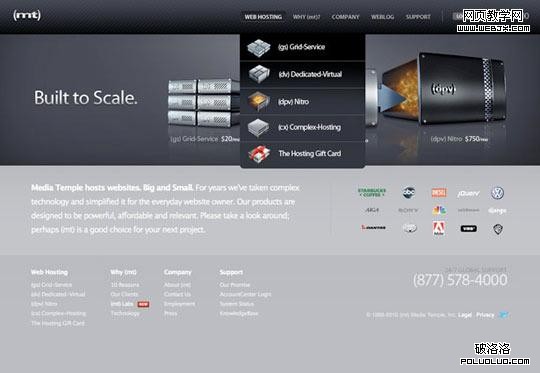
Task: Click the red Marvel client logo
Action: coord(439,193)
